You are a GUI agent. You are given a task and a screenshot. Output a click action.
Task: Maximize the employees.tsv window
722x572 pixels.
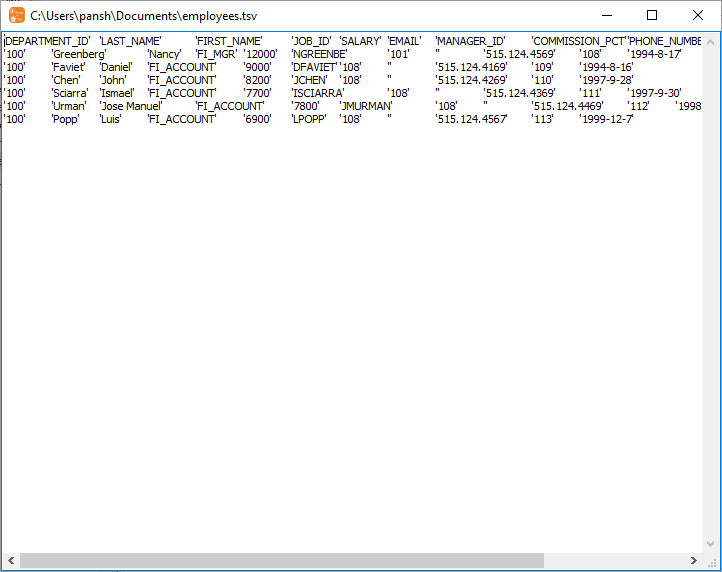point(652,15)
